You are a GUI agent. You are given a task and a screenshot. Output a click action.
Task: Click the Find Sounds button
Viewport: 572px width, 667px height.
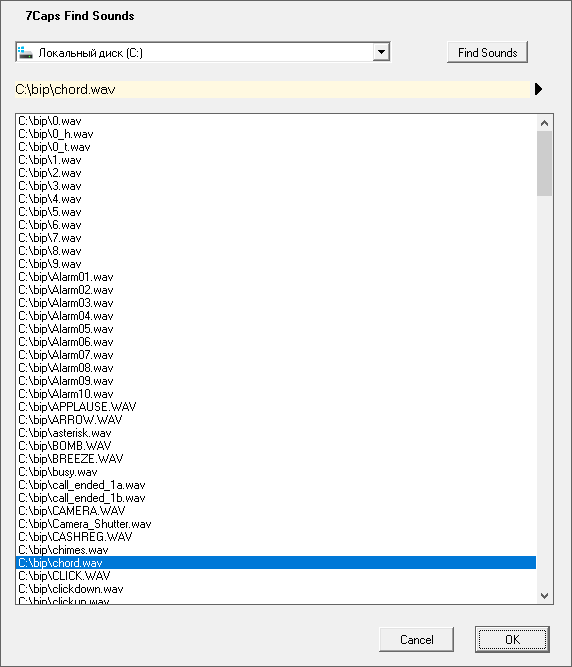pyautogui.click(x=487, y=52)
